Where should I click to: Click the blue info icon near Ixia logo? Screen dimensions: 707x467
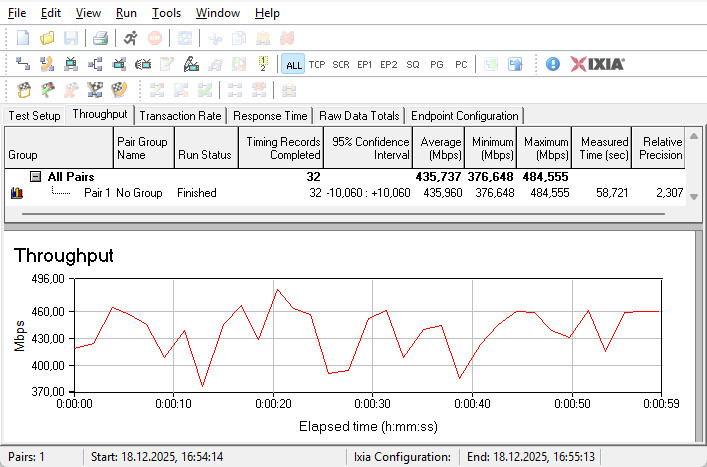pos(553,64)
